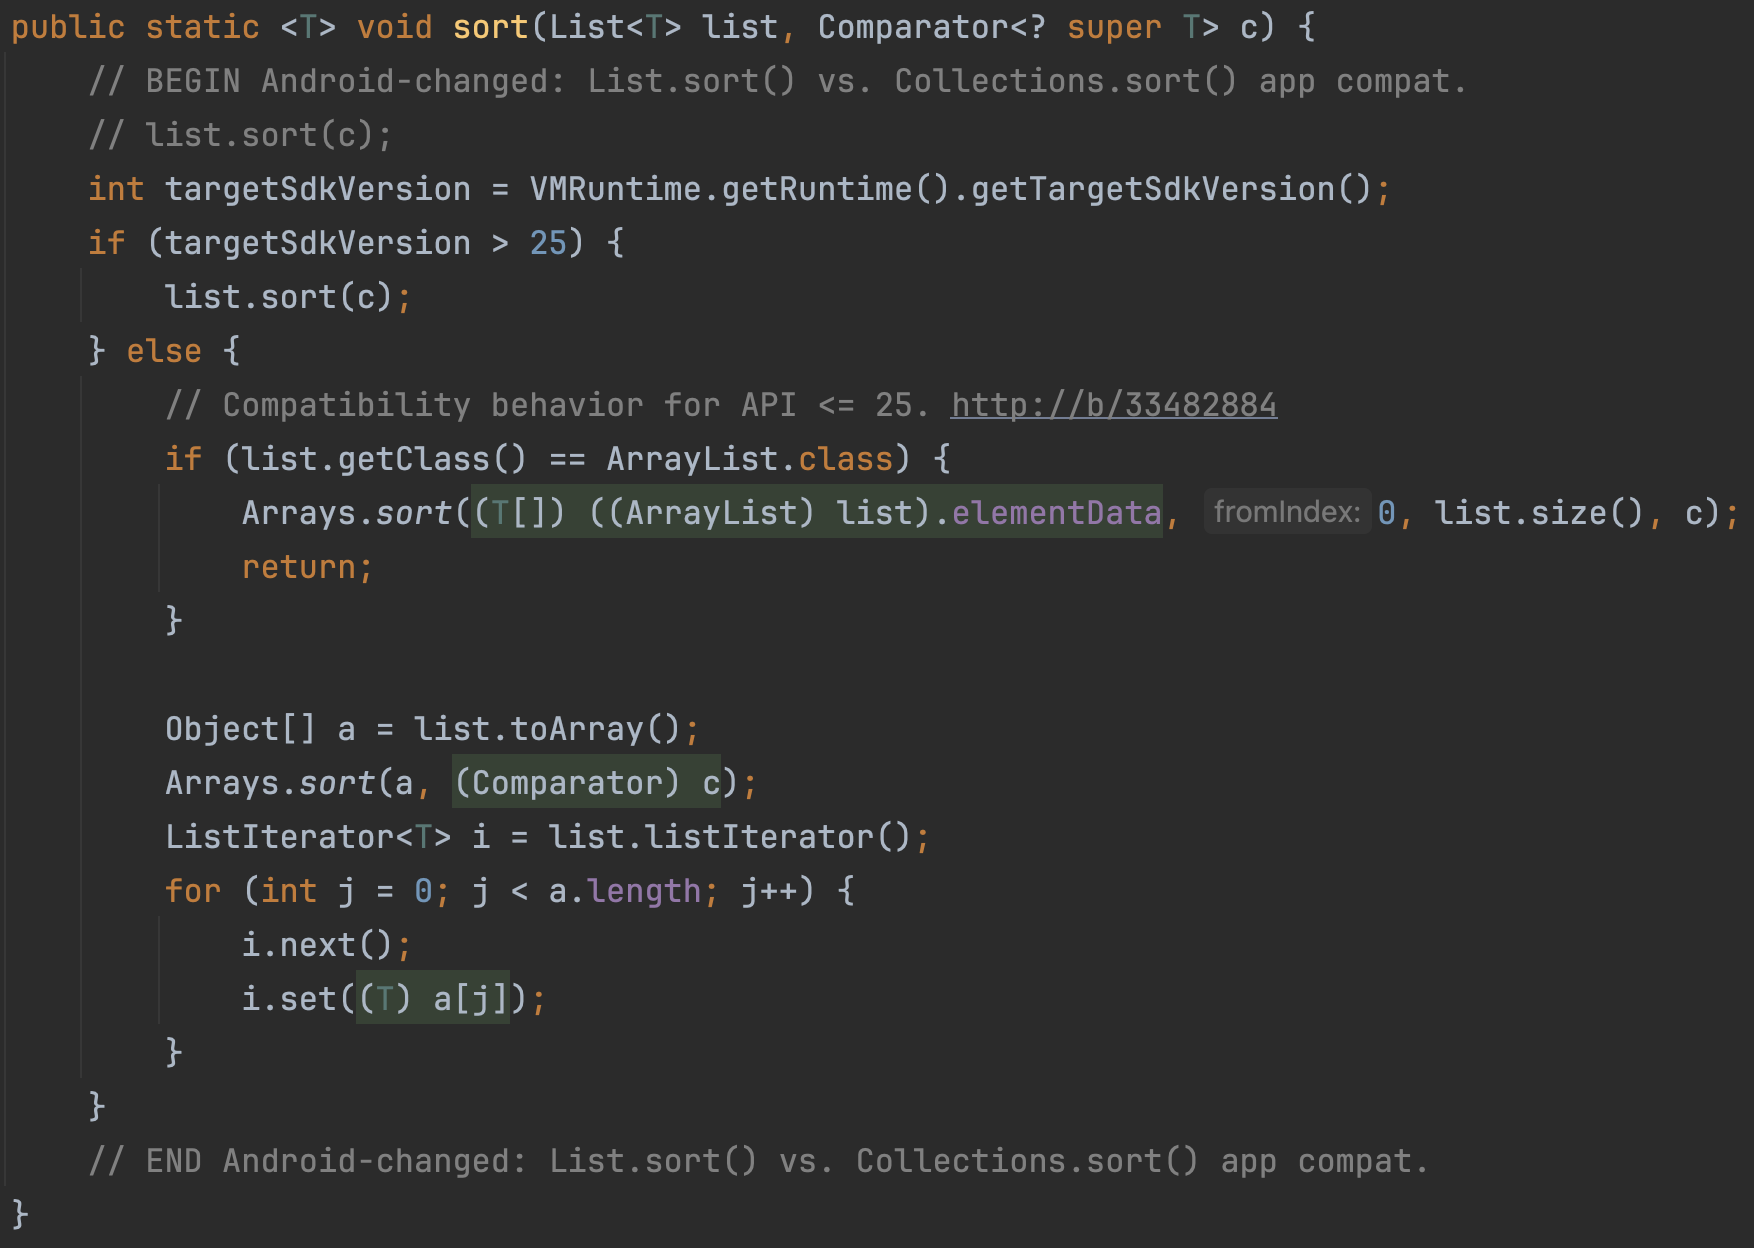Image resolution: width=1754 pixels, height=1248 pixels.
Task: Click the return statement keyword
Action: 299,567
